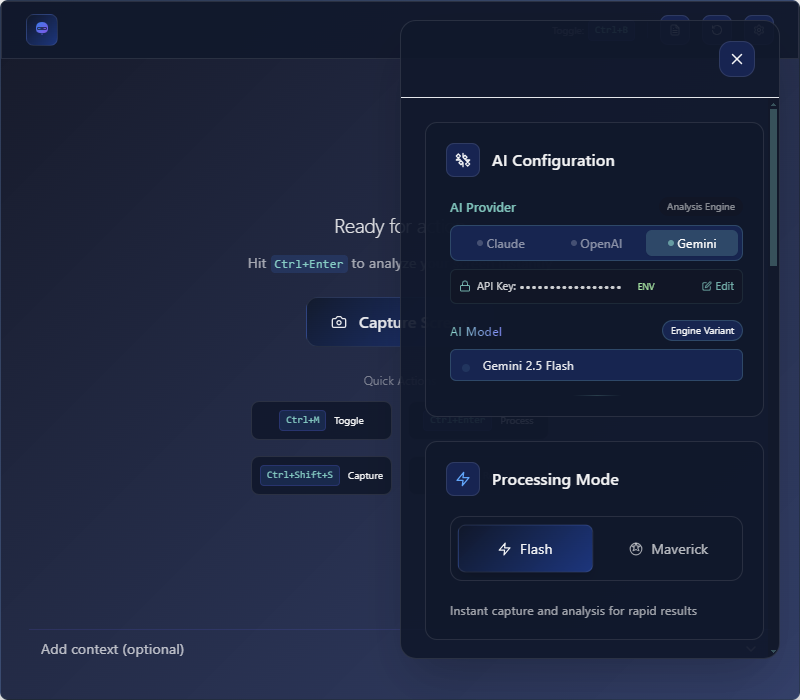Select Gemini as AI provider
This screenshot has height=700, width=800.
(692, 244)
